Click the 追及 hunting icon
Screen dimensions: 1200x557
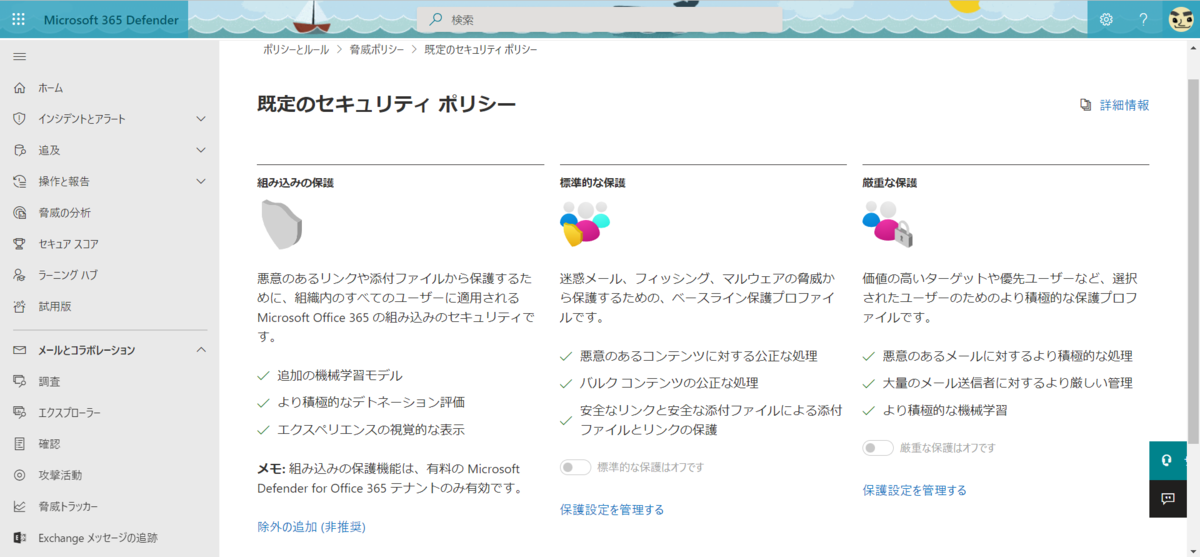[19, 150]
